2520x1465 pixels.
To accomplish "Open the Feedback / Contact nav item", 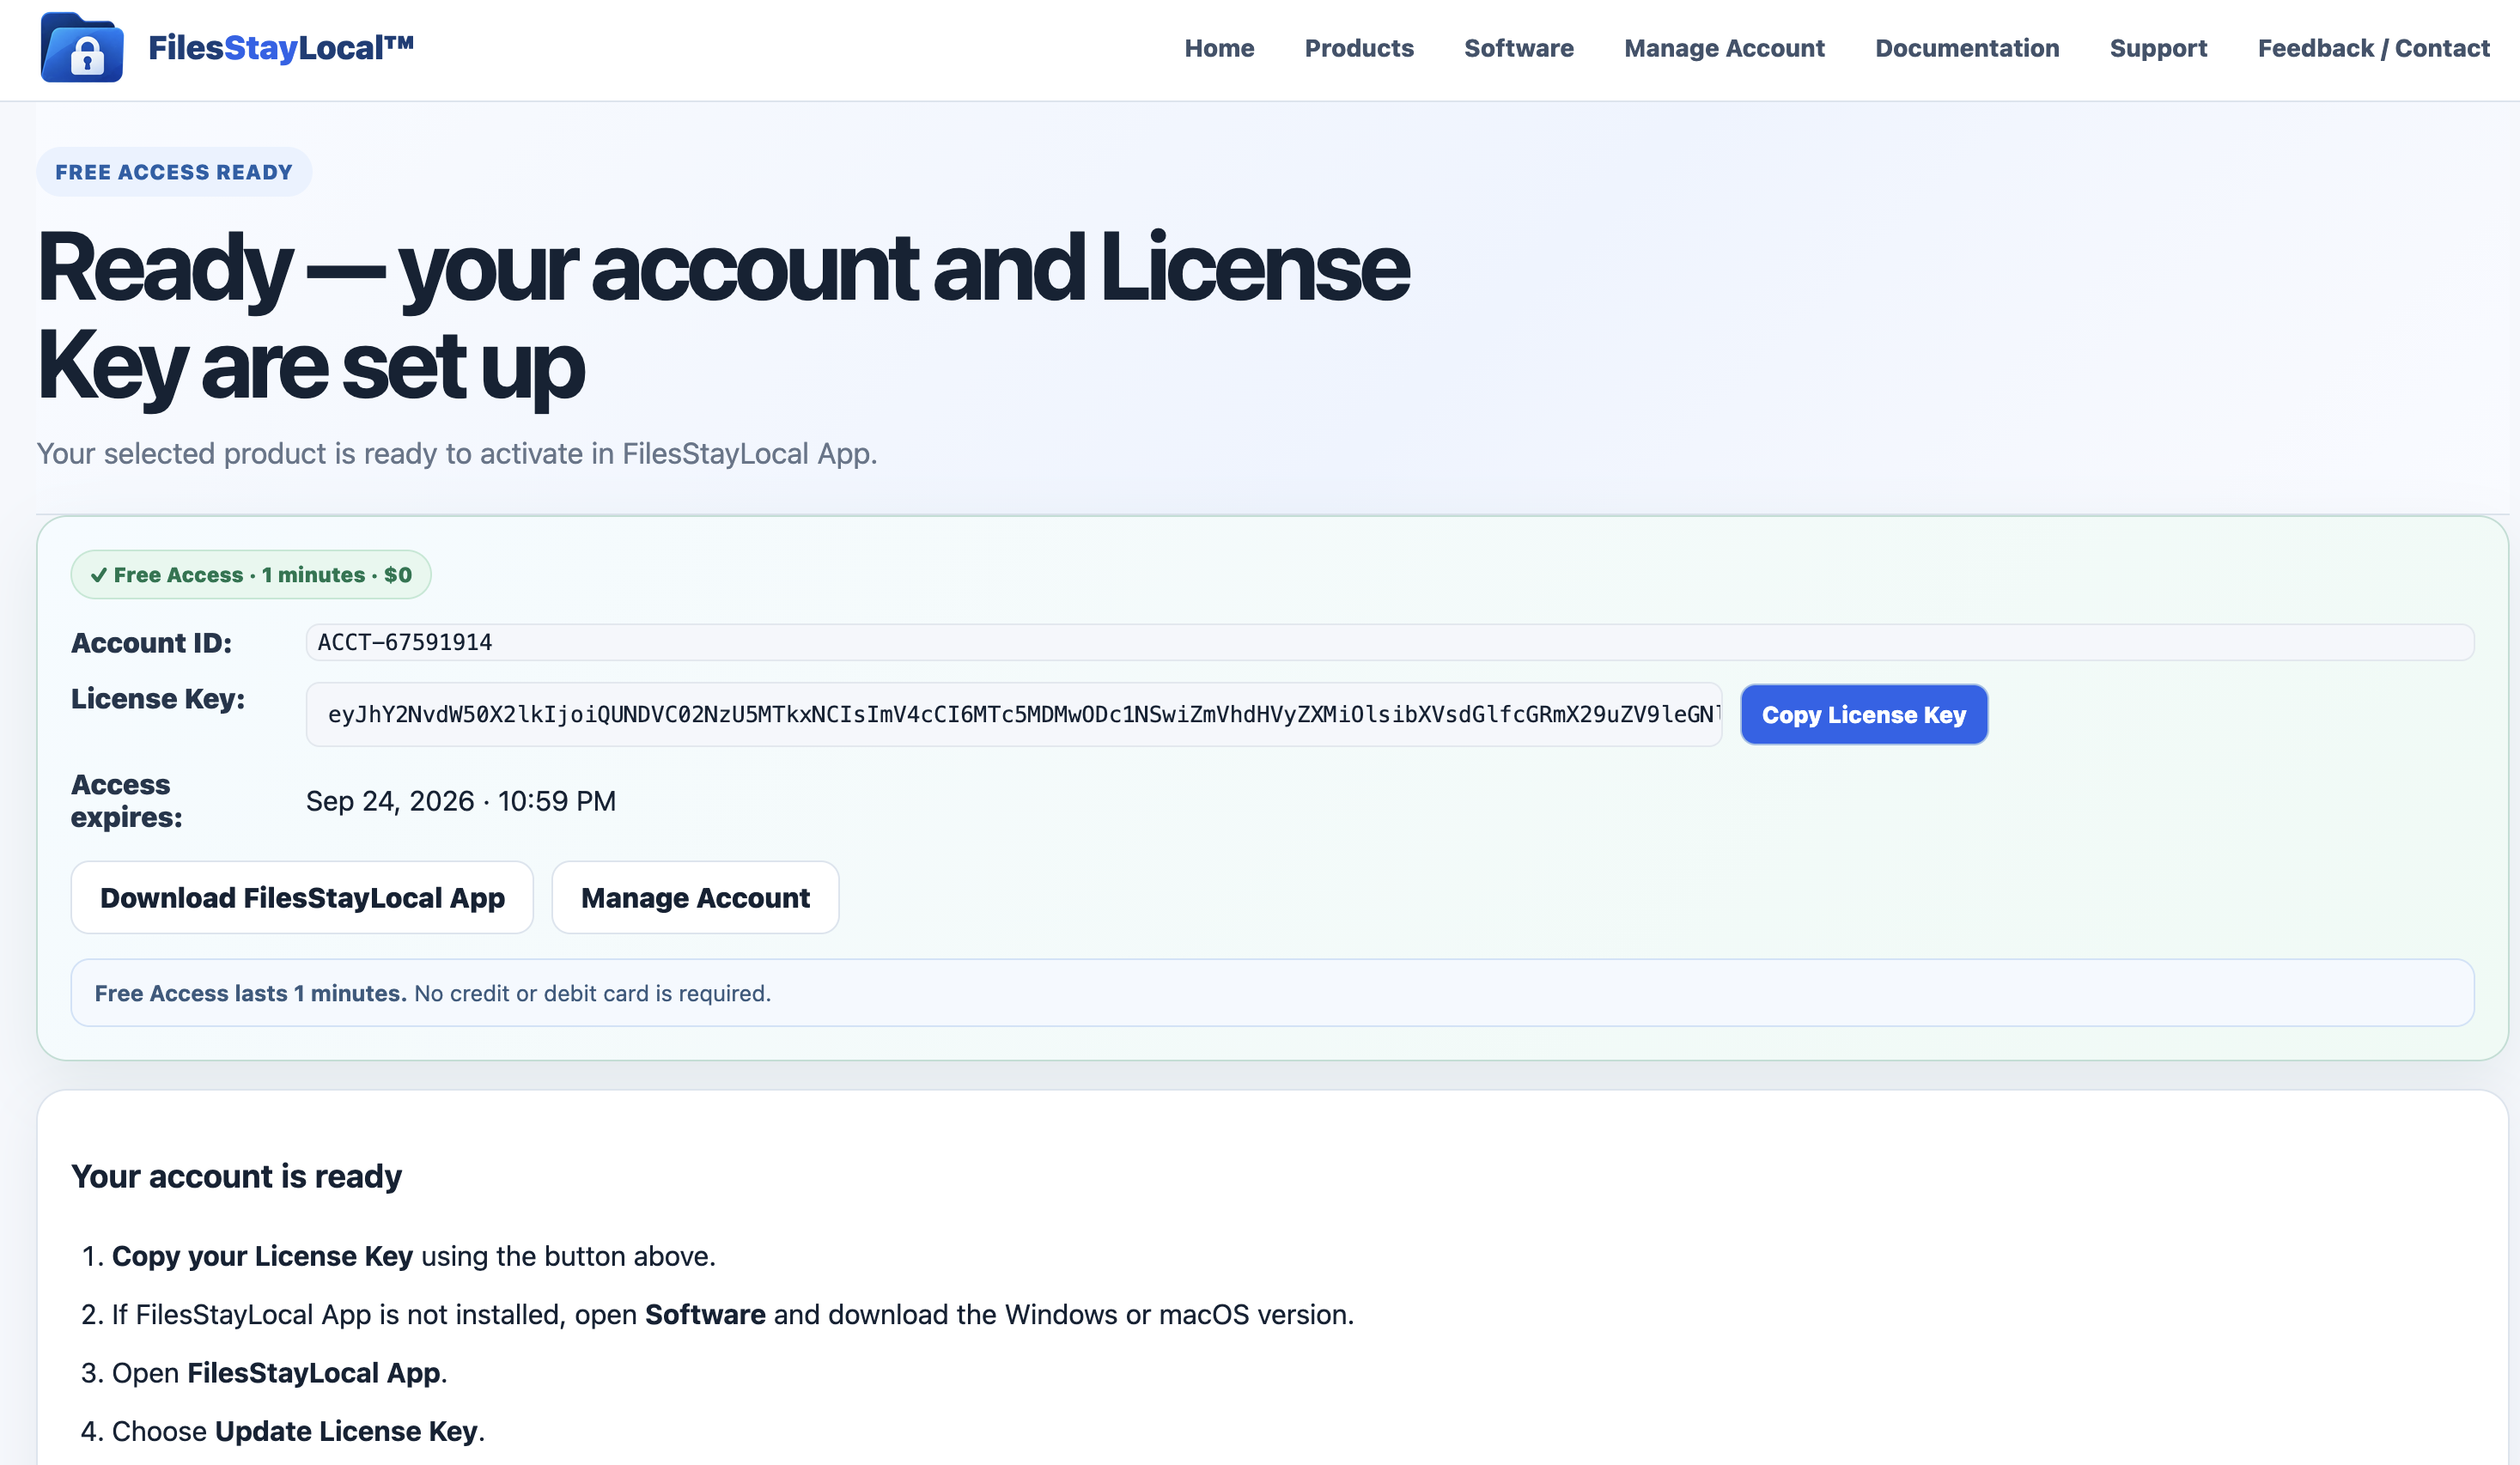I will click(x=2373, y=48).
